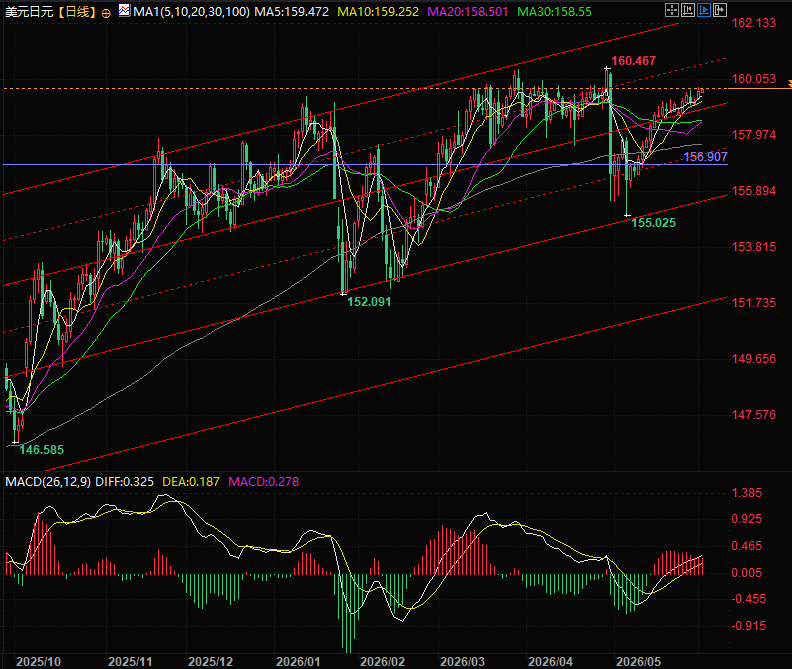
Task: Click the 2026/01 date axis label
Action: click(298, 661)
